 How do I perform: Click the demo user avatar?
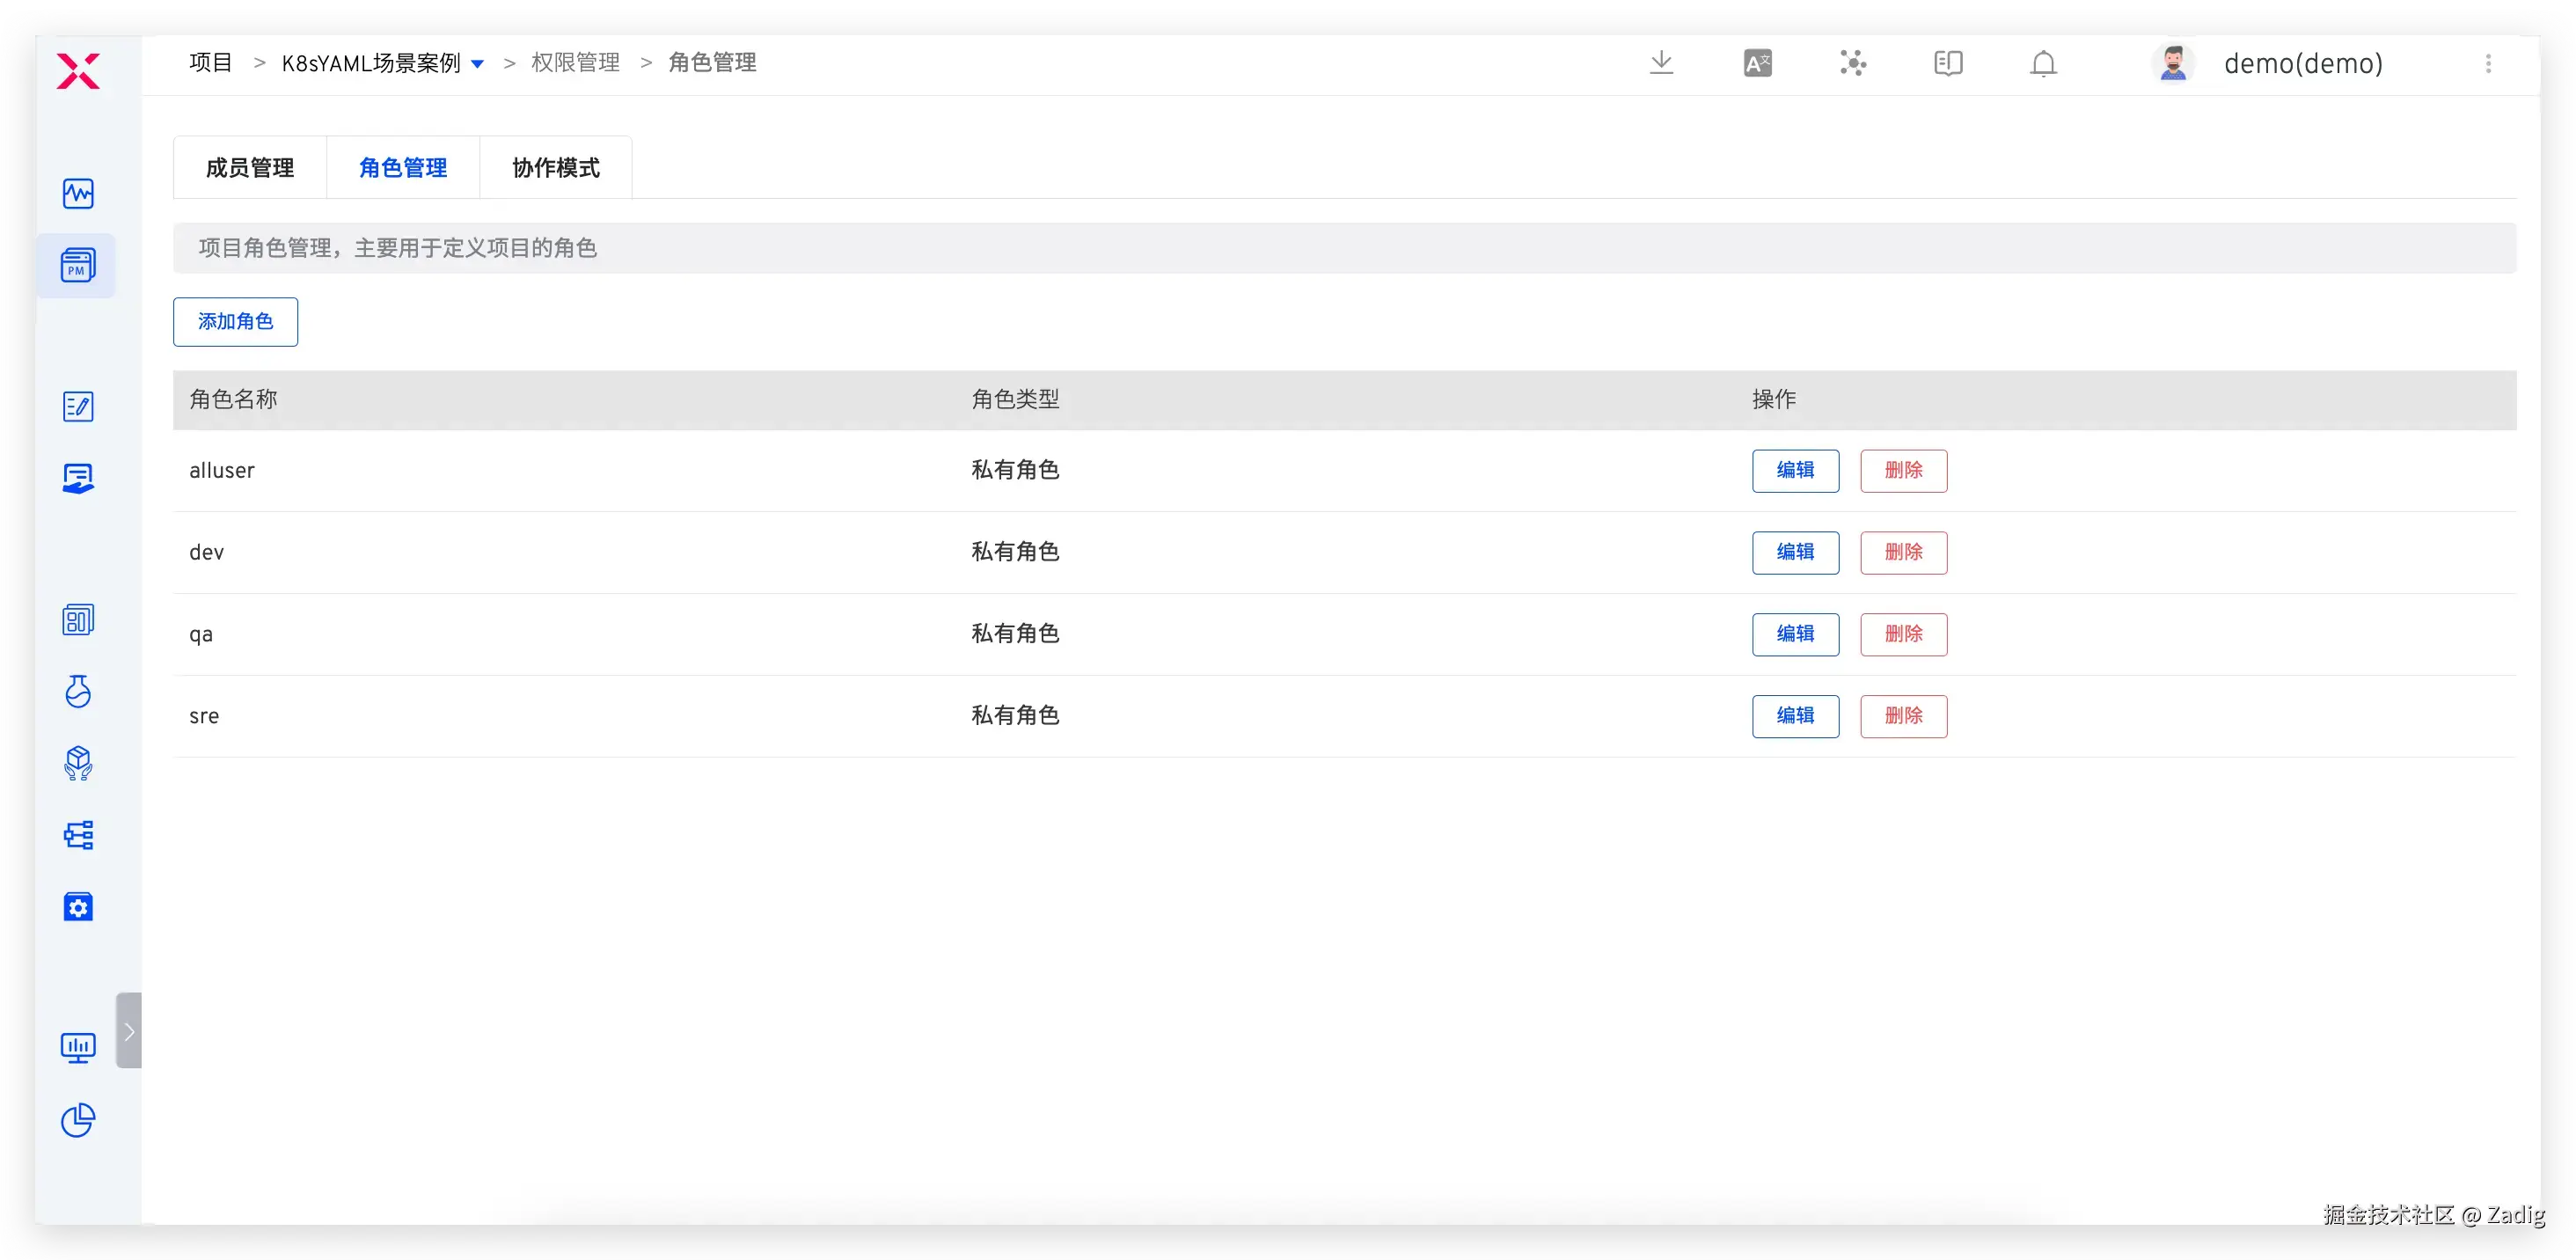click(x=2172, y=64)
